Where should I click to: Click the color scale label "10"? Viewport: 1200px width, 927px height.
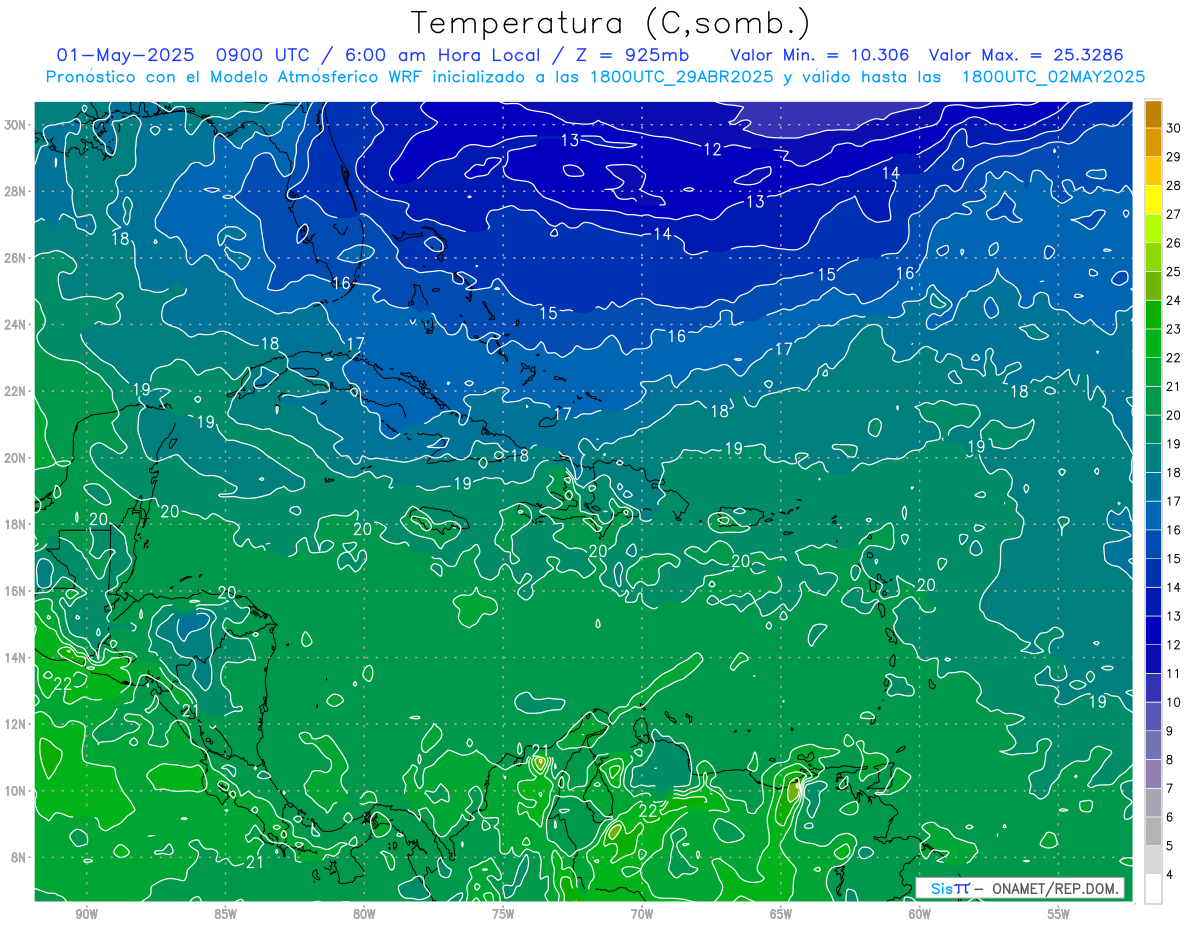[x=1173, y=703]
